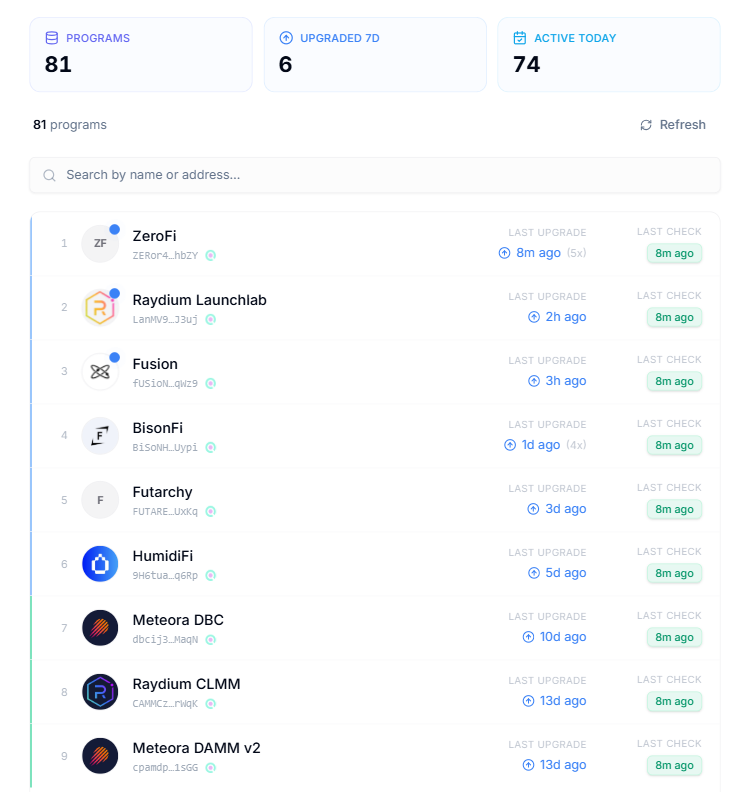Click the round icon beside BiSoNH…Uypi address
The image size is (751, 792).
coord(211,448)
